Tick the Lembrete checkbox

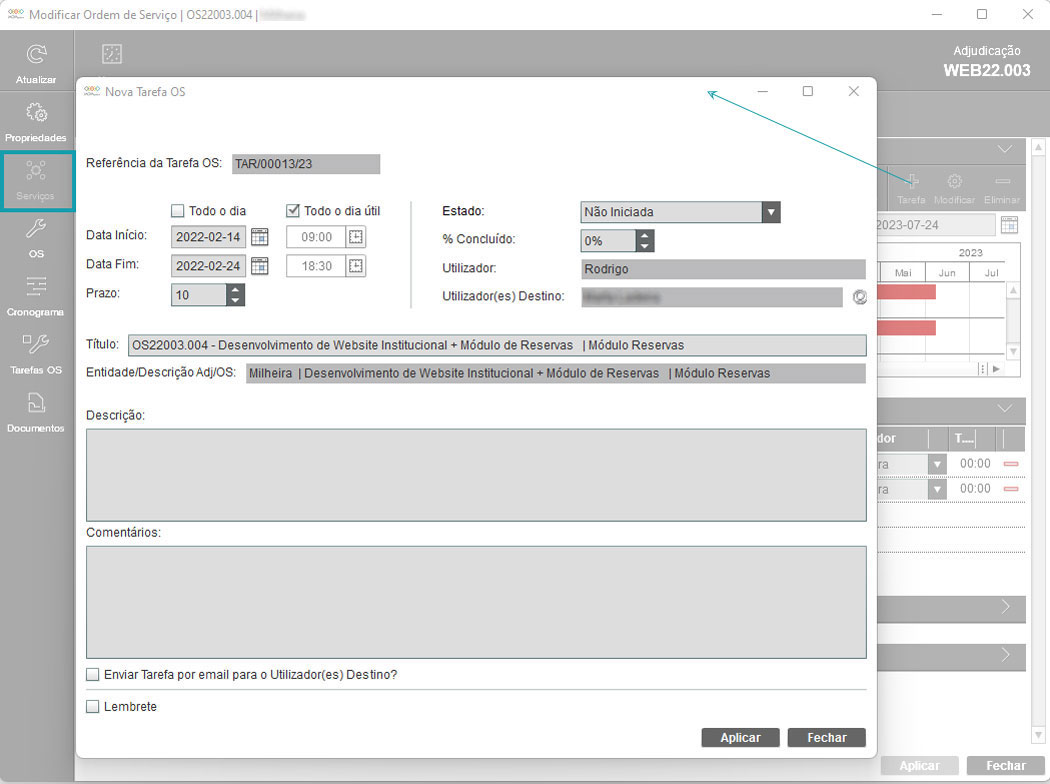(93, 707)
